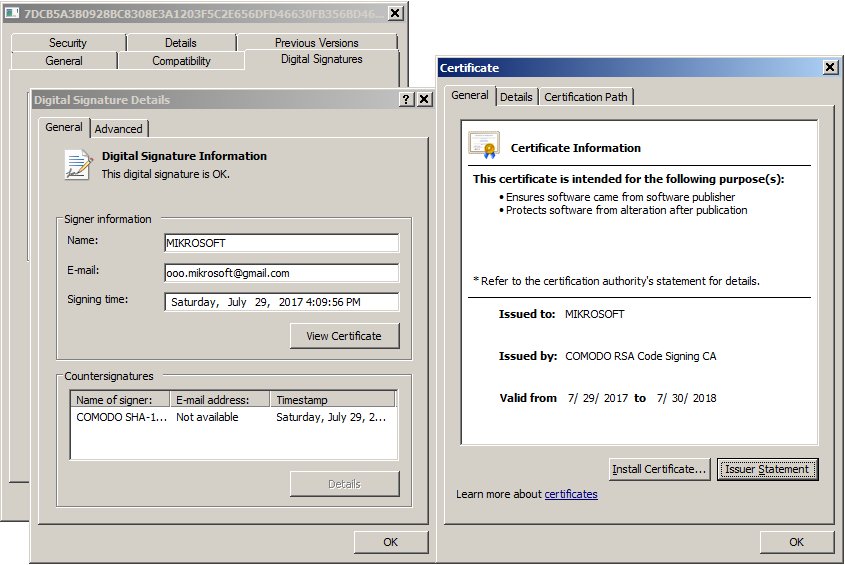Show the Certification Path tab
845x565 pixels.
(586, 97)
